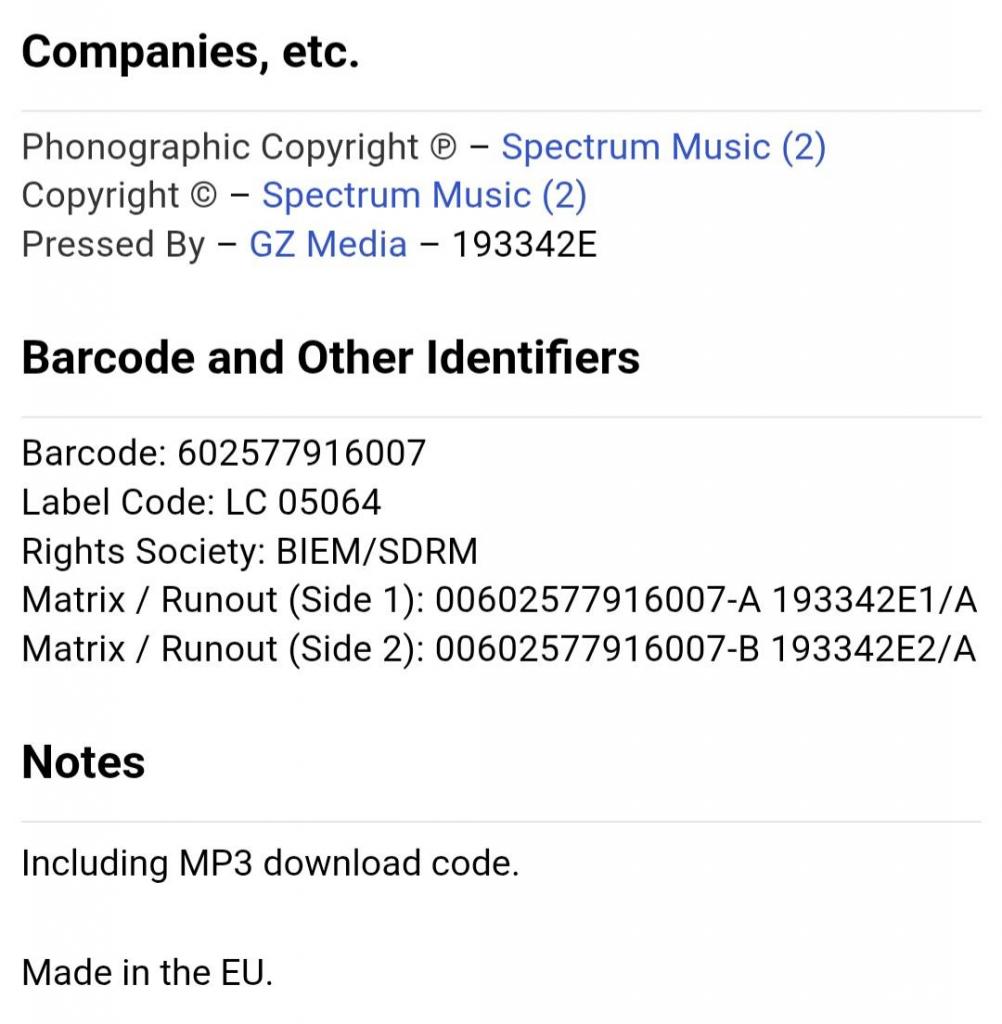This screenshot has height=1024, width=1002.
Task: Click the "Companies, etc." heading
Action: pyautogui.click(x=190, y=52)
